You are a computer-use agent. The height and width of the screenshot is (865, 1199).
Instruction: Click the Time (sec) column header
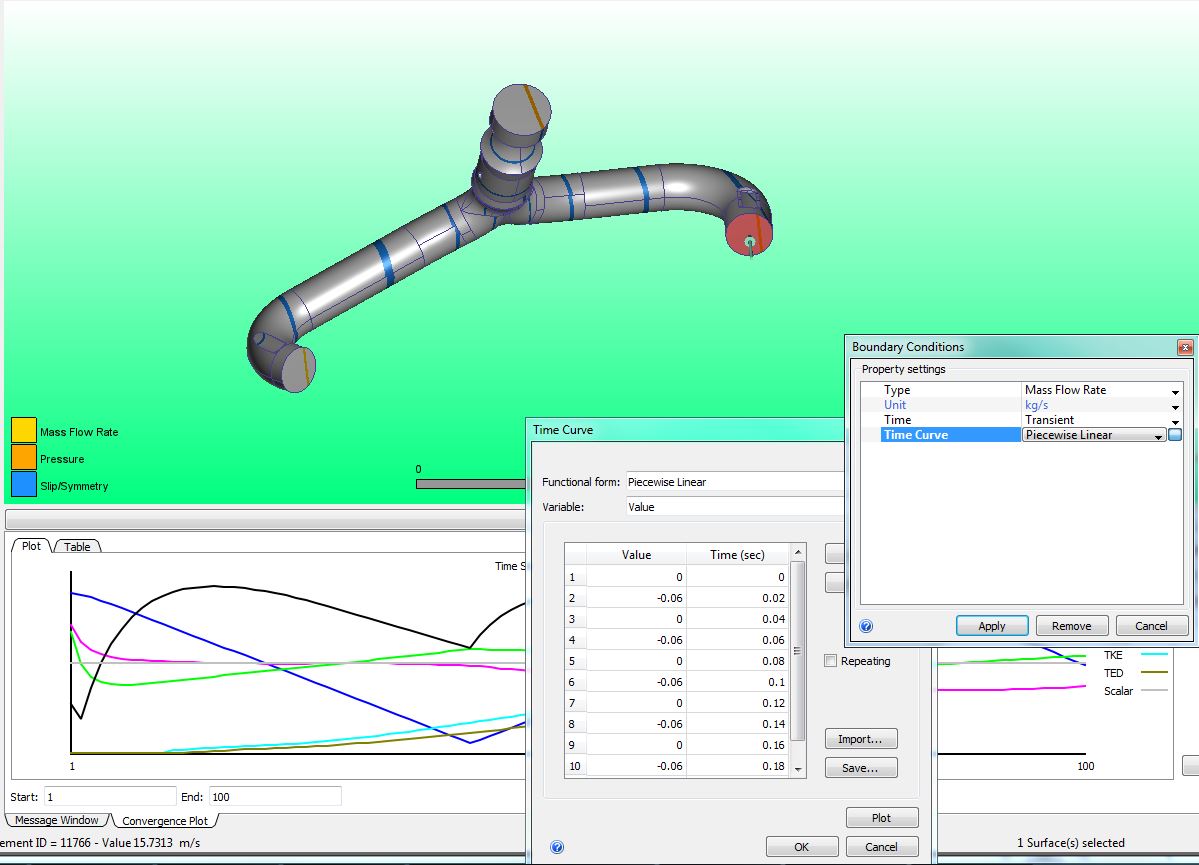[x=737, y=554]
